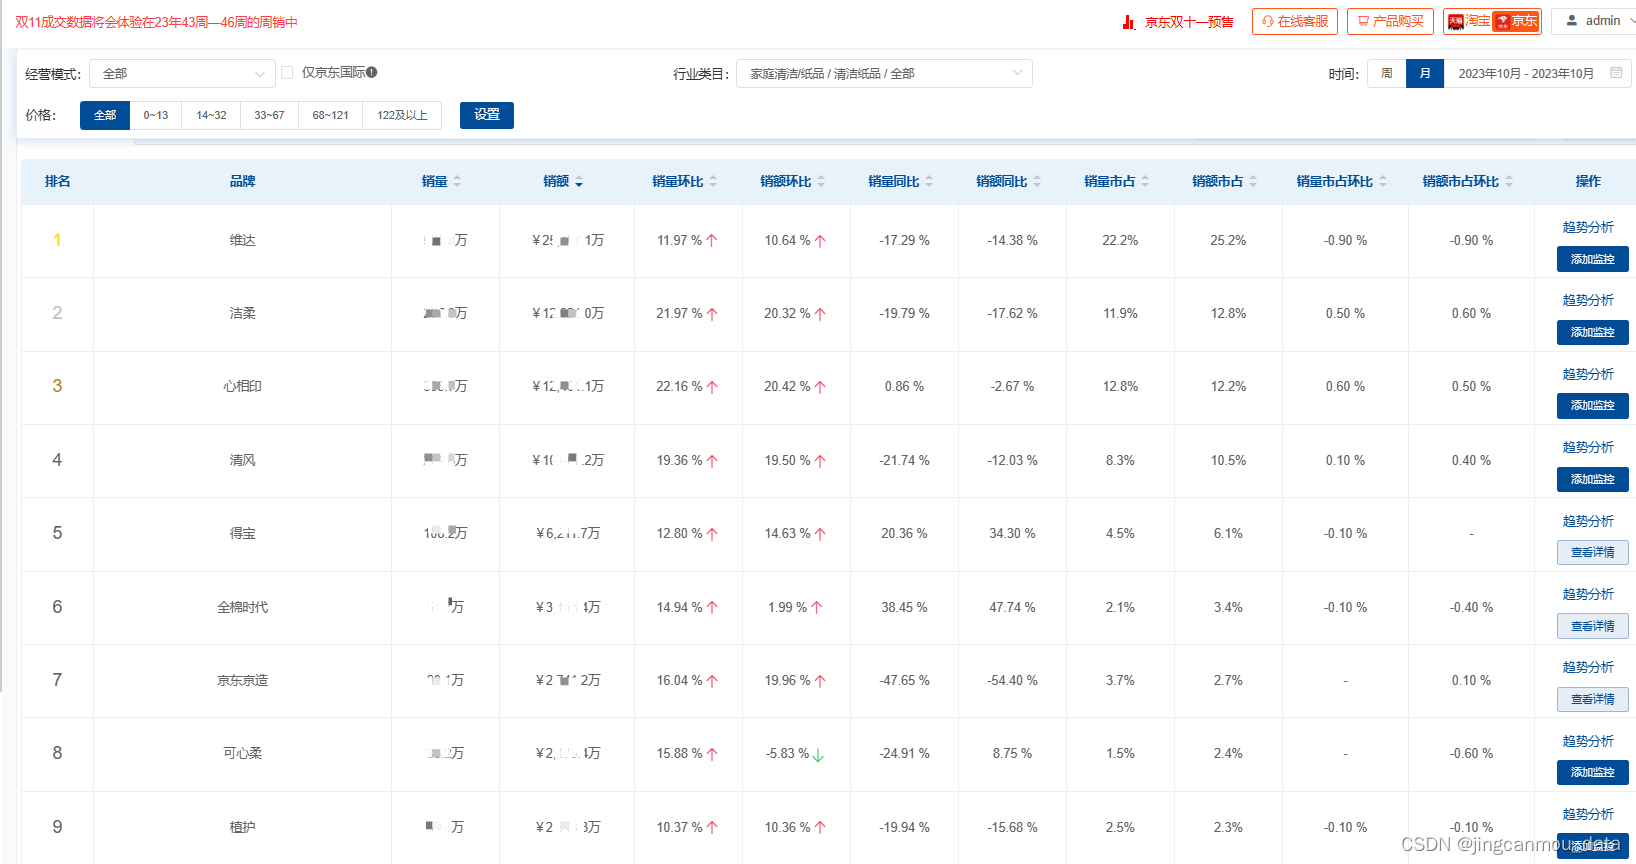Image resolution: width=1636 pixels, height=864 pixels.
Task: Open the 经营模式 dropdown showing 全部
Action: pyautogui.click(x=182, y=73)
